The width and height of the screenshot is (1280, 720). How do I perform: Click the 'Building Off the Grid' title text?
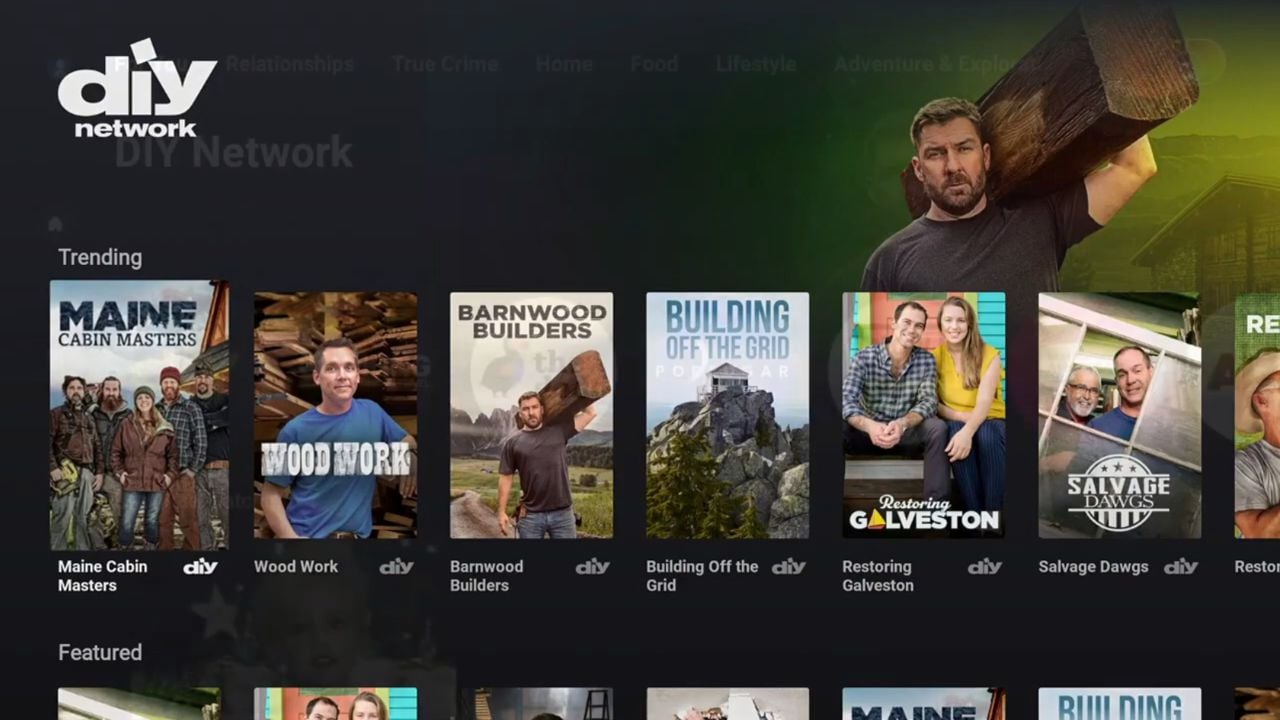(x=702, y=576)
